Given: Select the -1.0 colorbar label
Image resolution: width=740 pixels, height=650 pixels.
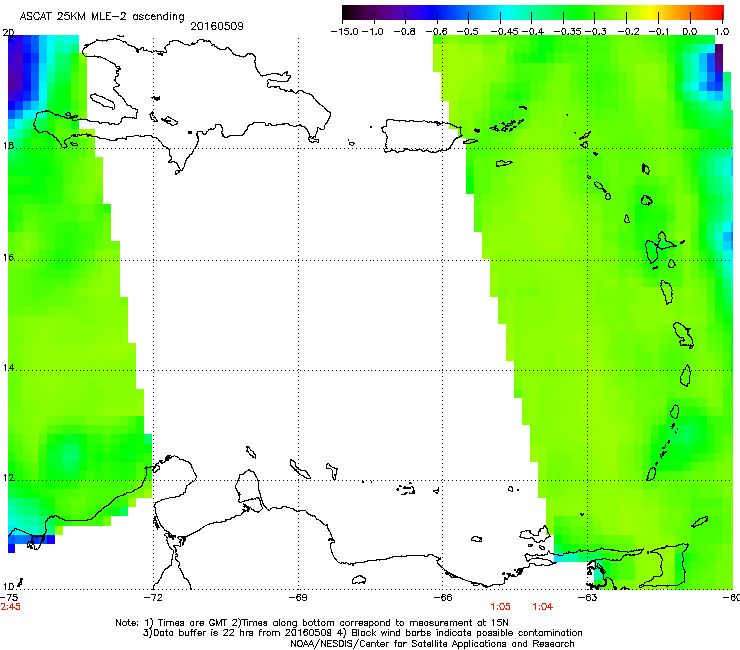Looking at the screenshot, I should (372, 32).
